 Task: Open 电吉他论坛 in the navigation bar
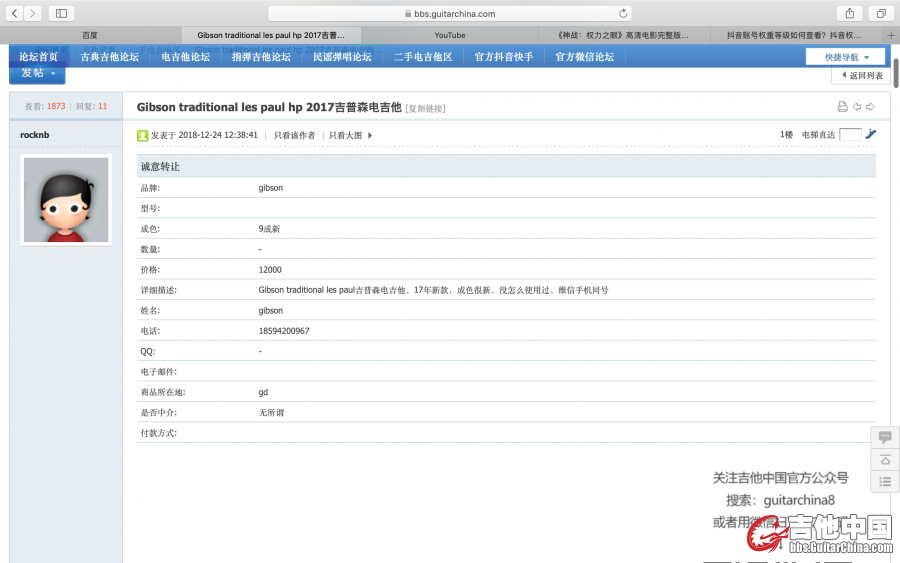185,57
